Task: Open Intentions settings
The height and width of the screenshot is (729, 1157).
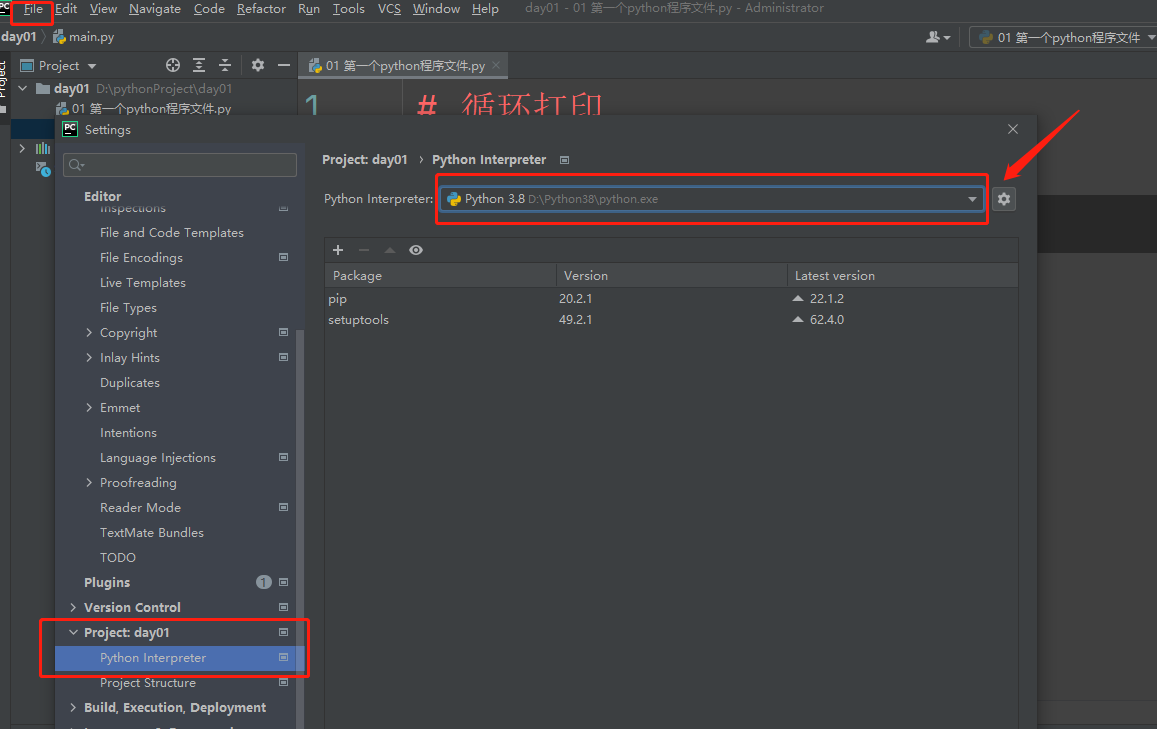Action: click(128, 433)
